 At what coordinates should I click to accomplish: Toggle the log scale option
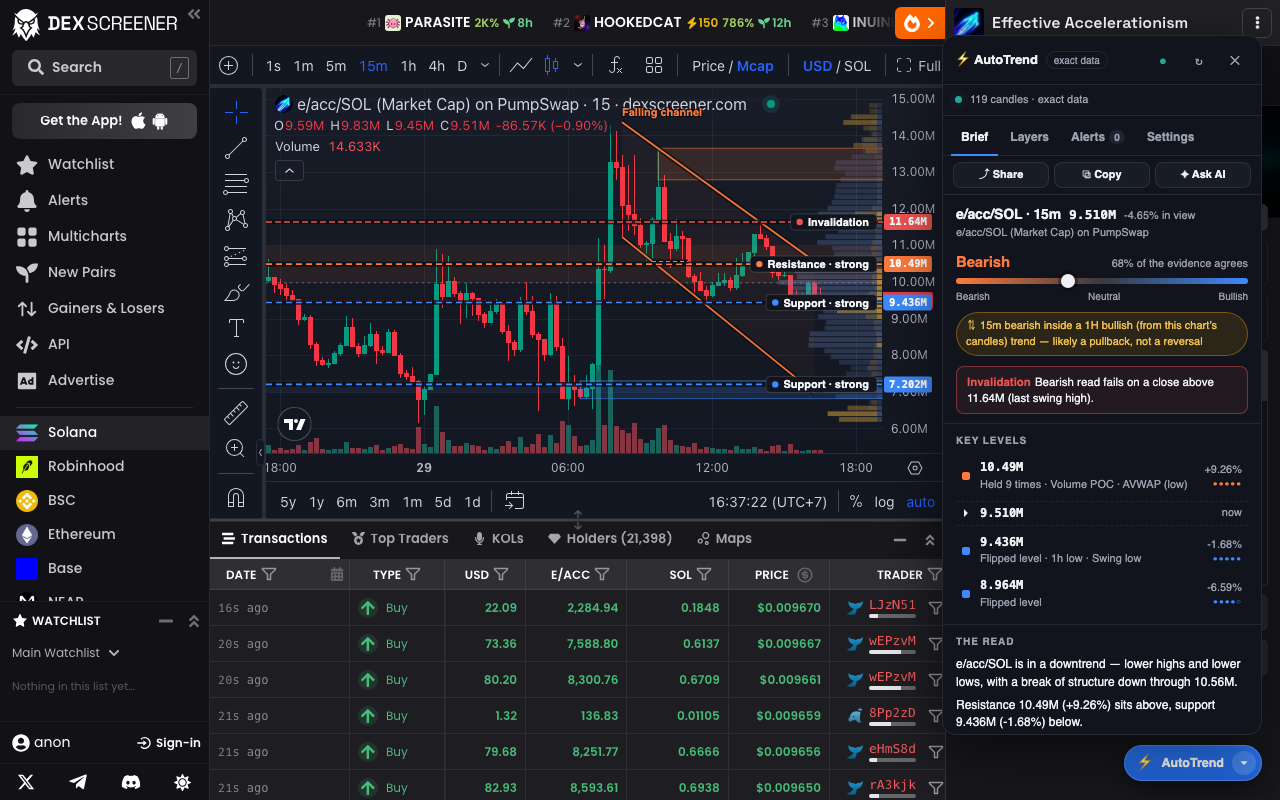click(x=884, y=502)
